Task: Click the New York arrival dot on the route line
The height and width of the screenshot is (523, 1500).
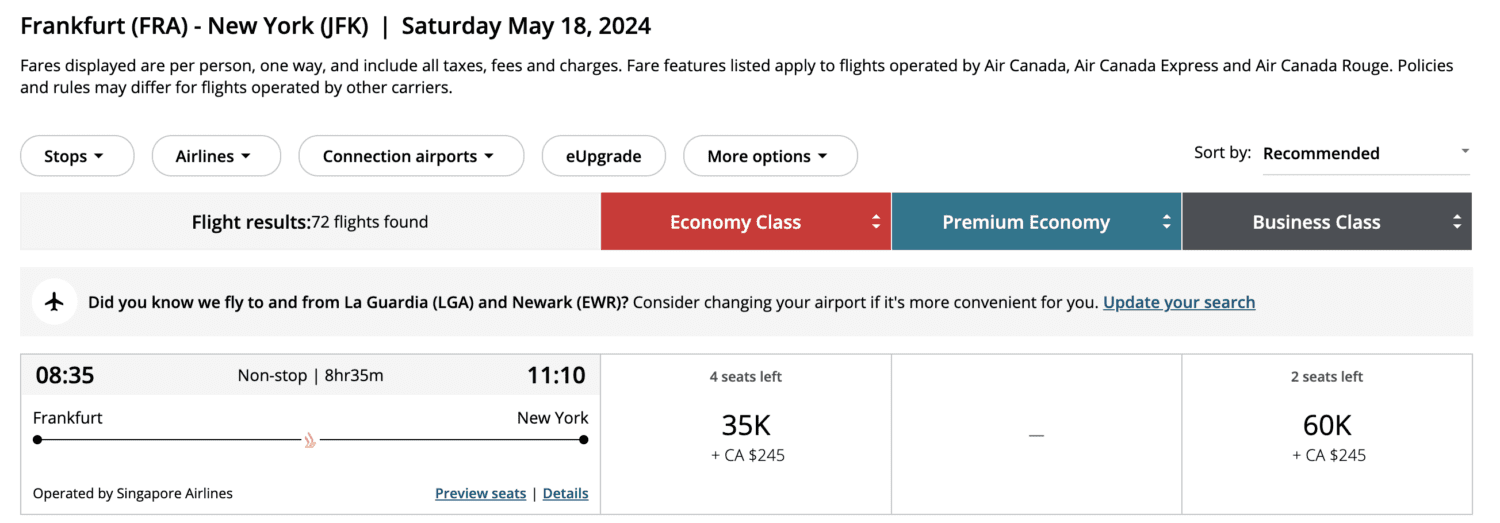Action: (x=584, y=439)
